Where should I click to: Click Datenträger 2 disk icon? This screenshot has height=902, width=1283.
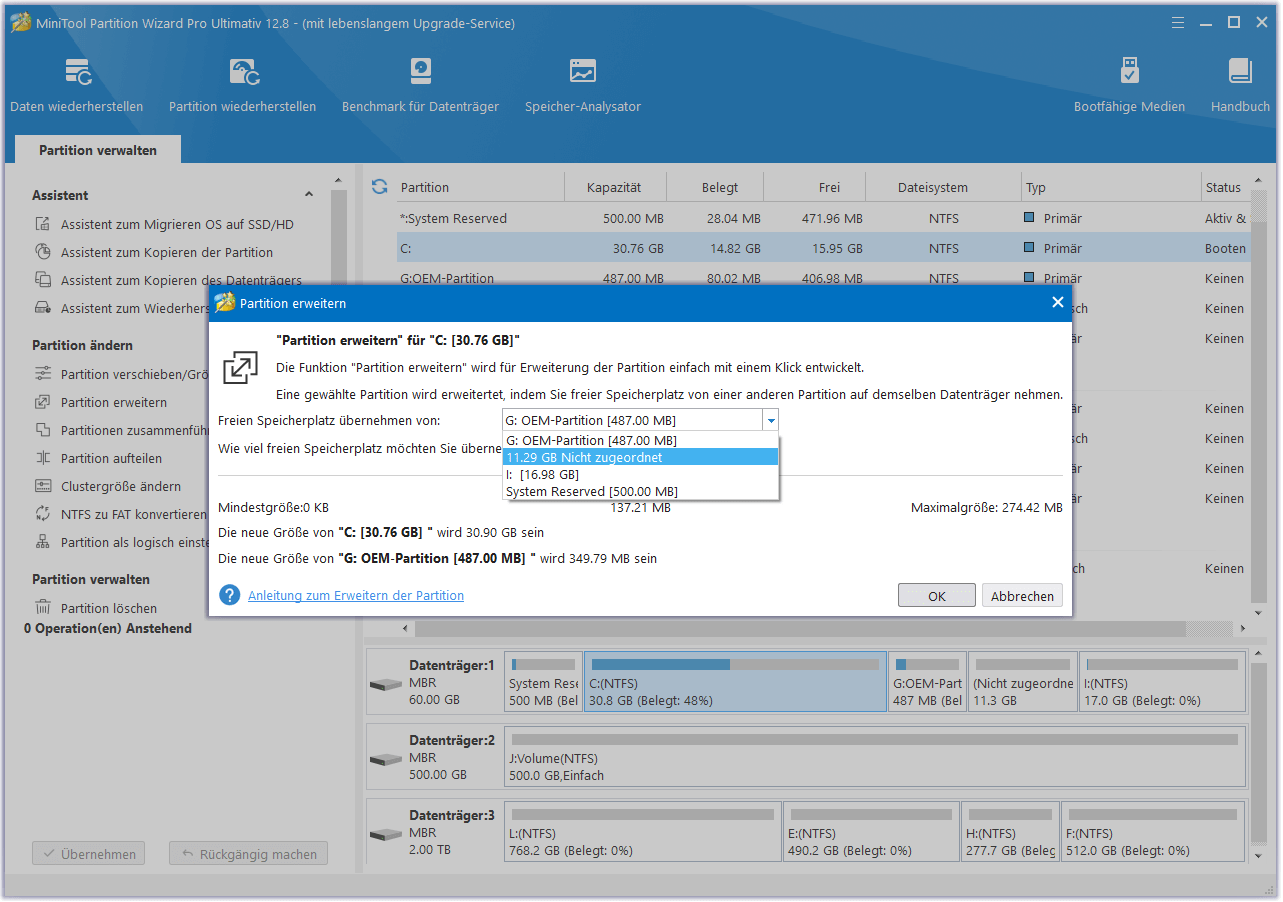[x=385, y=760]
